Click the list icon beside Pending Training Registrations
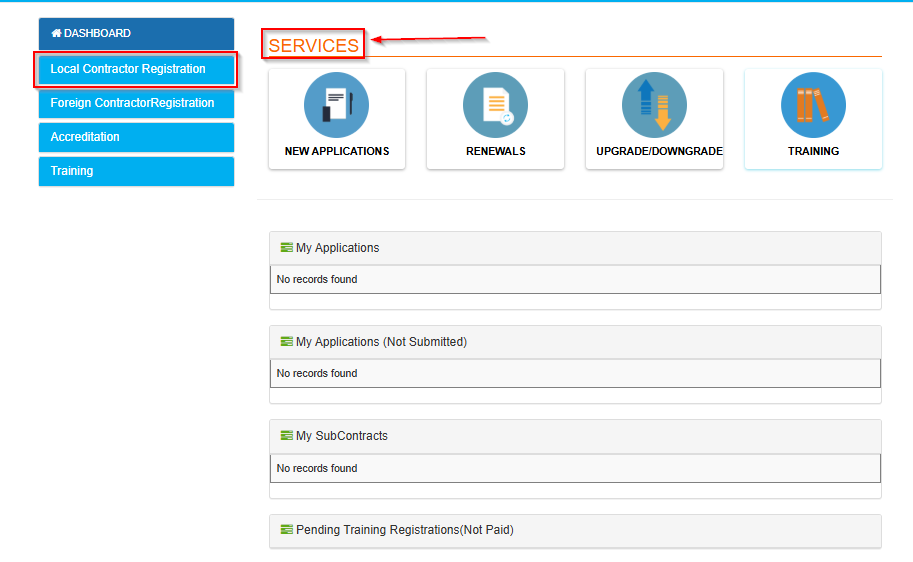This screenshot has width=913, height=562. point(286,529)
